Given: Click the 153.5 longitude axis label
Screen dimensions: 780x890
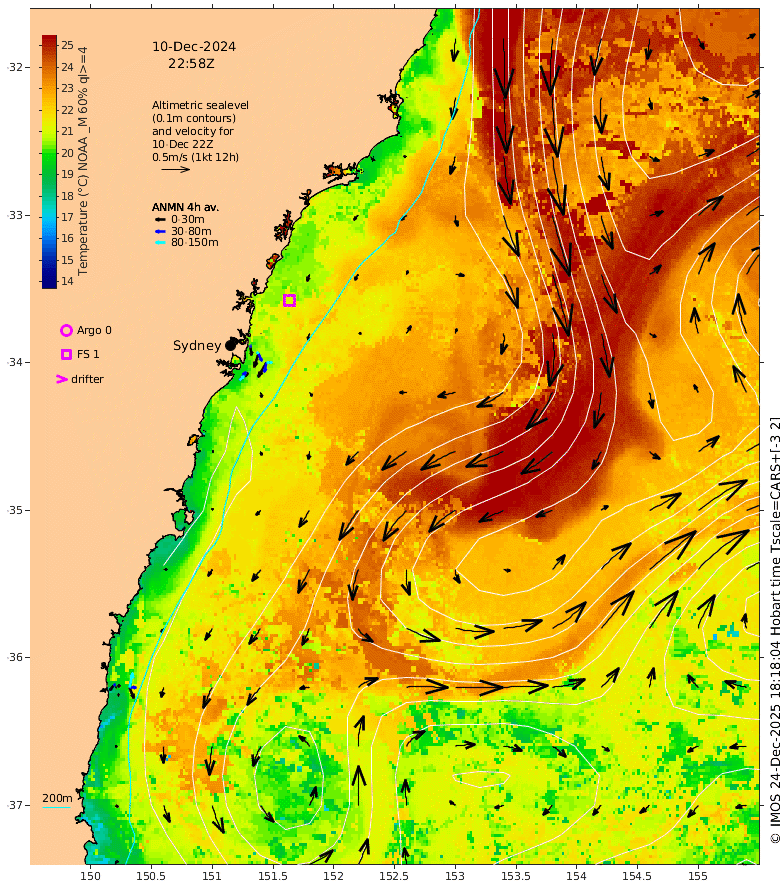Looking at the screenshot, I should (x=516, y=876).
